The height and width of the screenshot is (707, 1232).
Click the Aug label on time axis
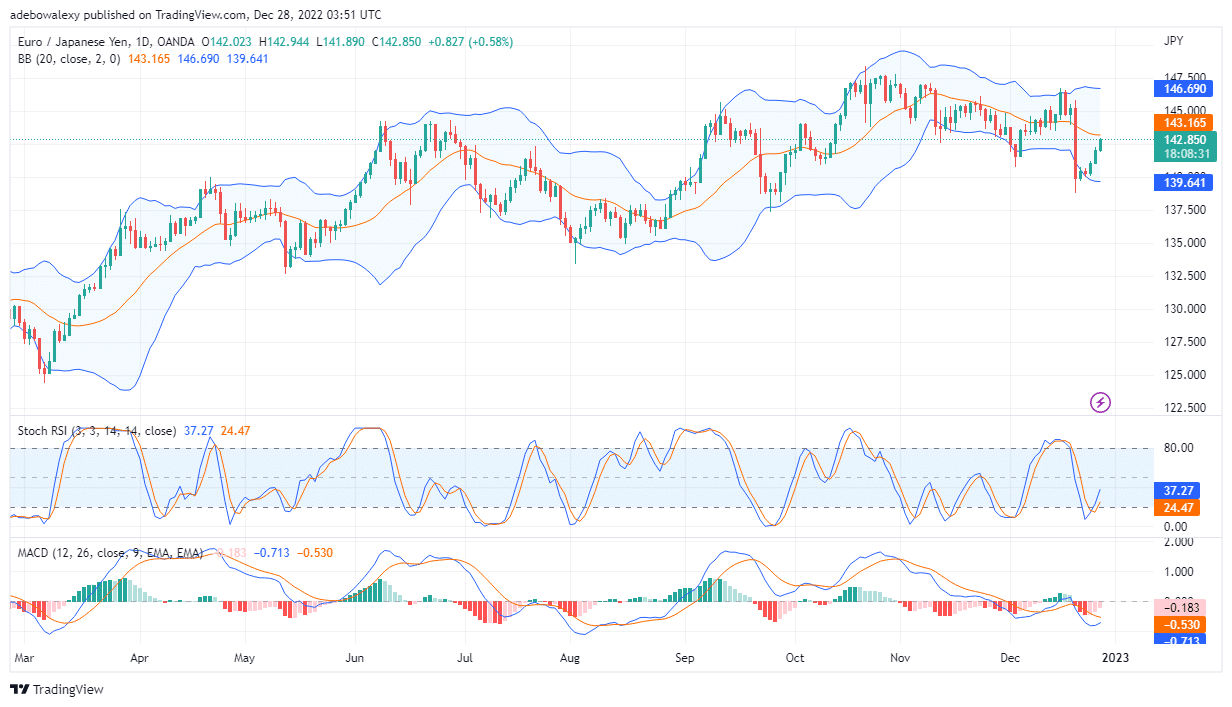tap(569, 658)
